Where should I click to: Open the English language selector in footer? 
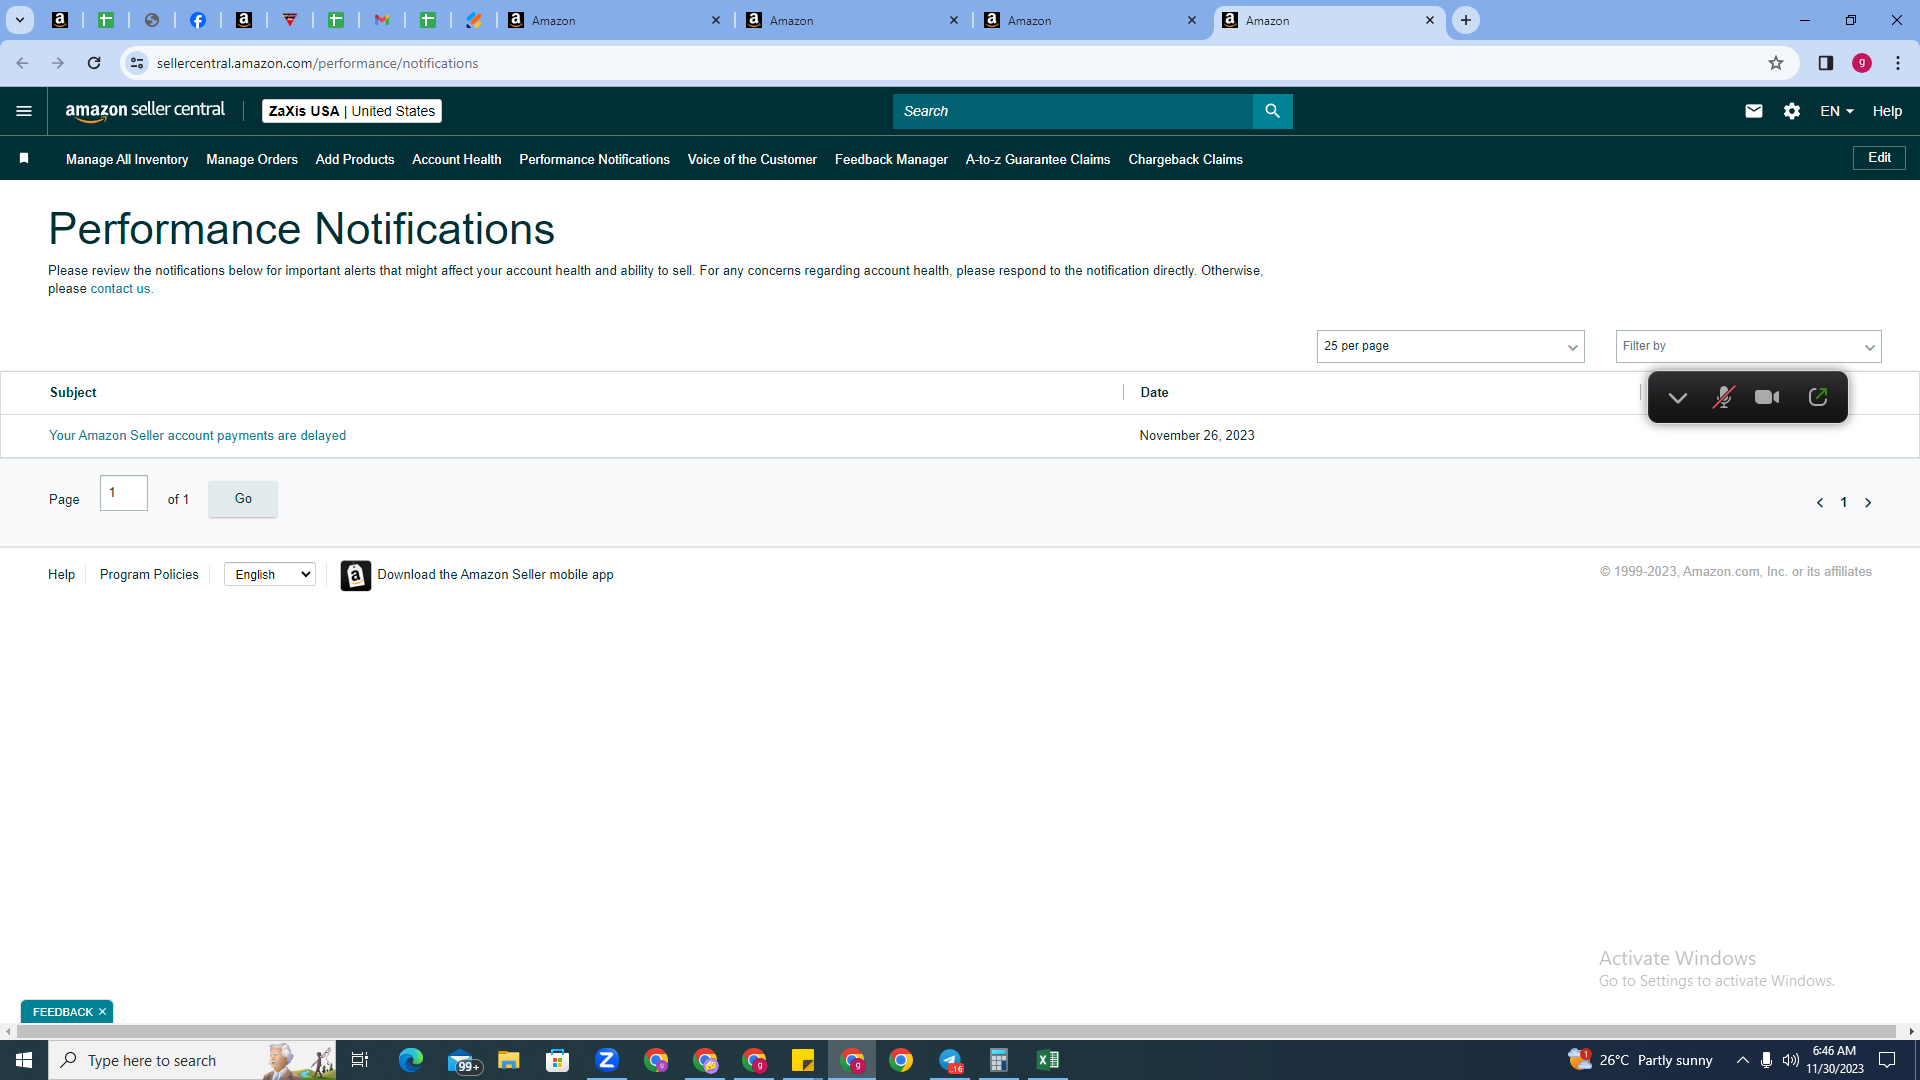(270, 574)
